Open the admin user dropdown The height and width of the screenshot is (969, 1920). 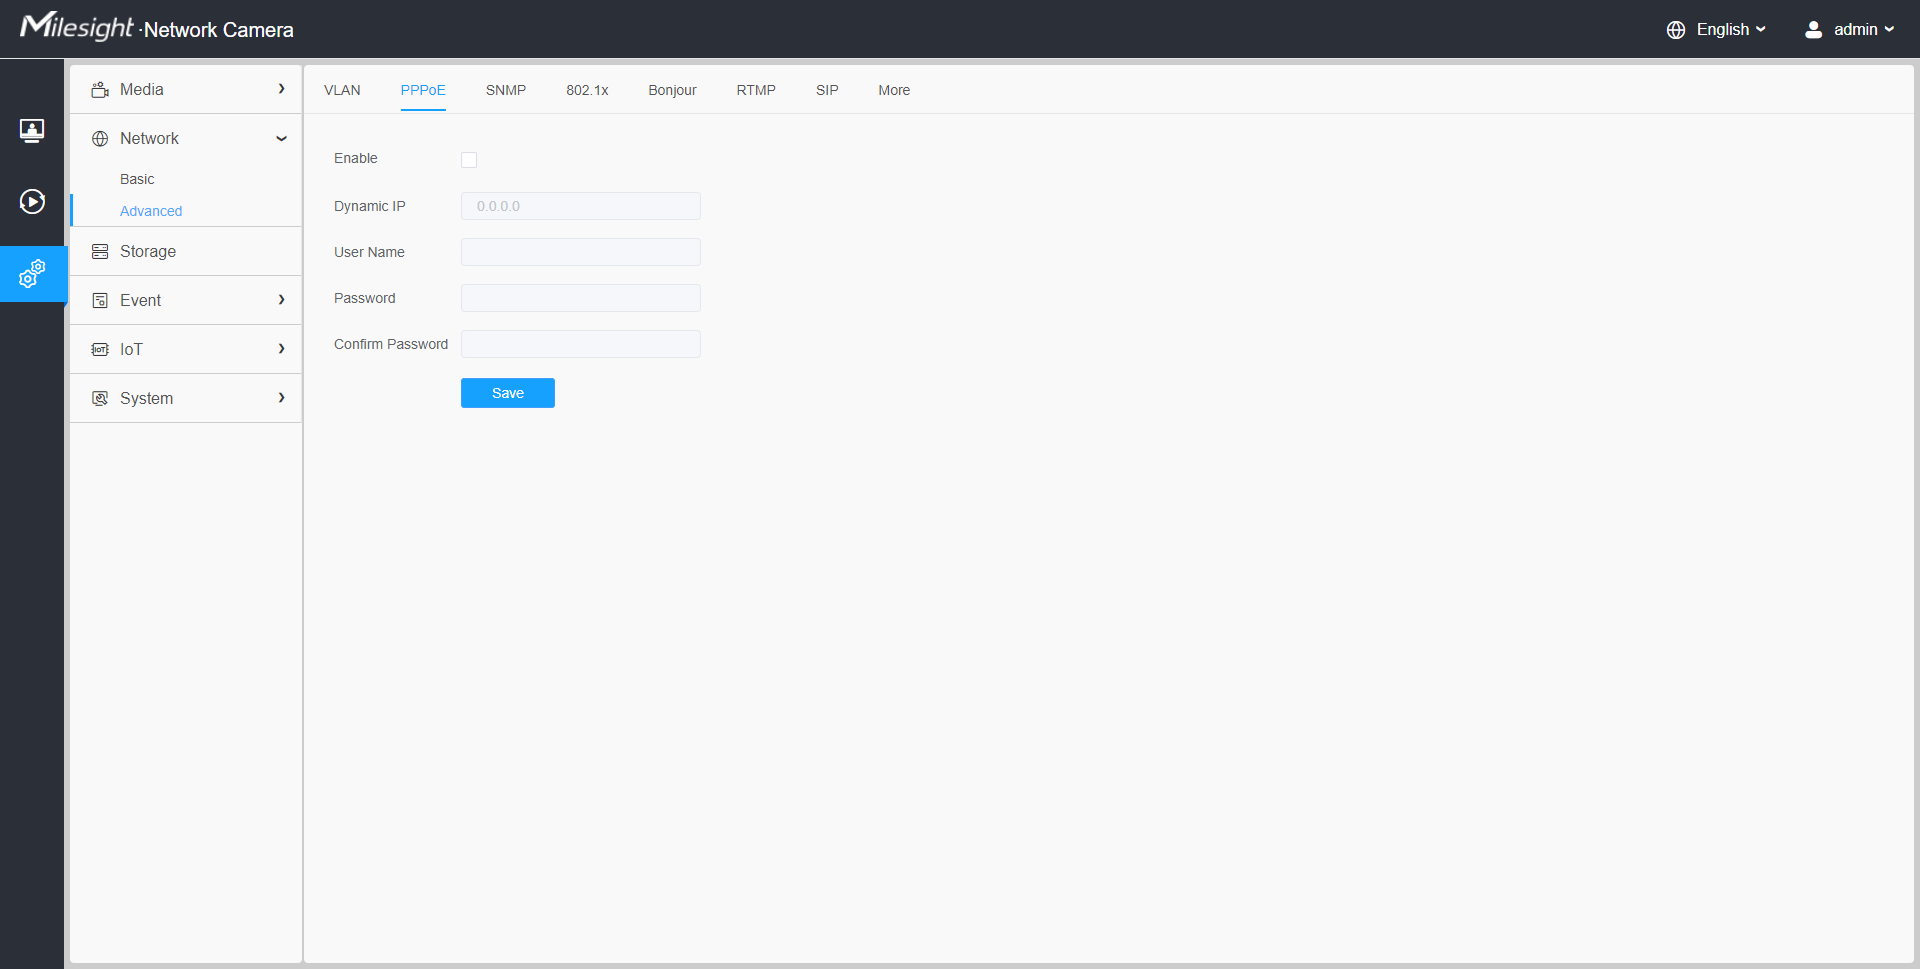1849,30
